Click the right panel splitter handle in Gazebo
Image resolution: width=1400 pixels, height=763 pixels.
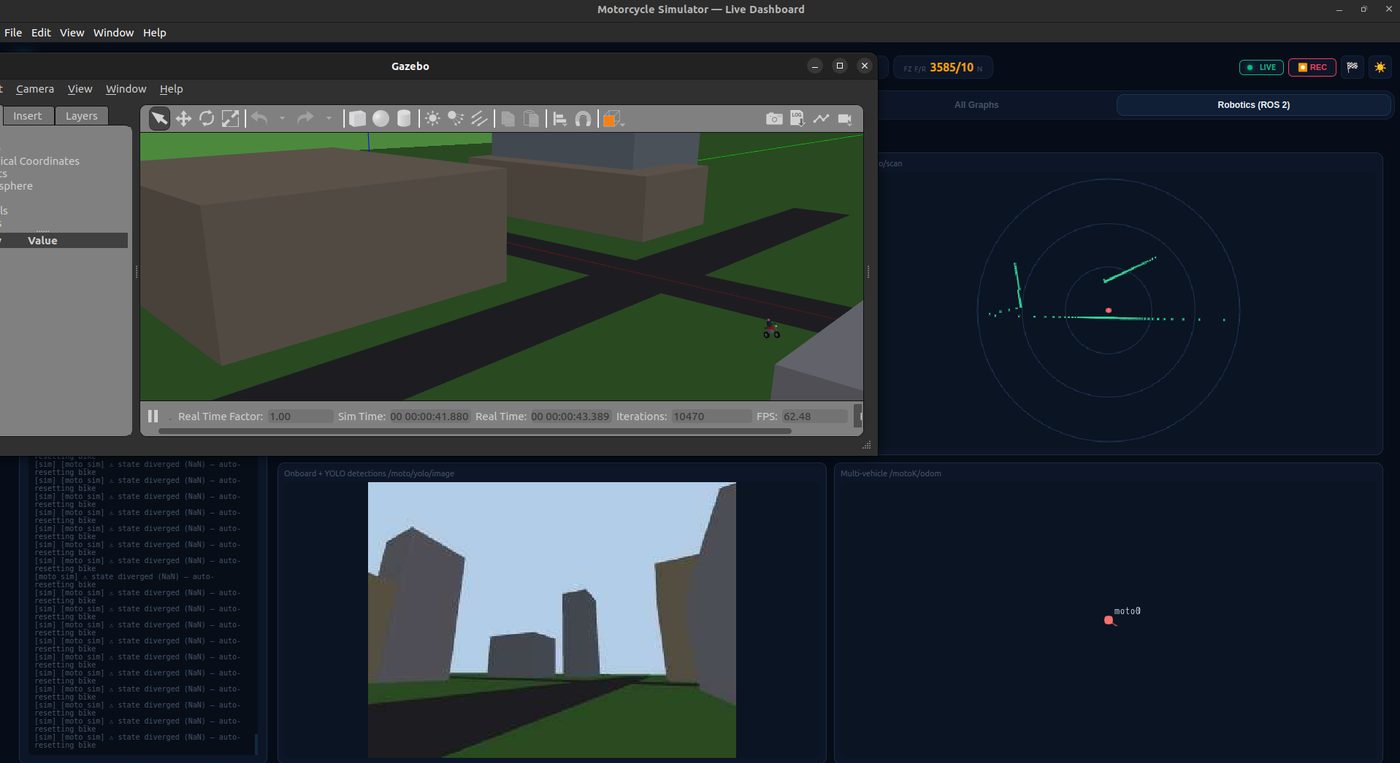[867, 272]
